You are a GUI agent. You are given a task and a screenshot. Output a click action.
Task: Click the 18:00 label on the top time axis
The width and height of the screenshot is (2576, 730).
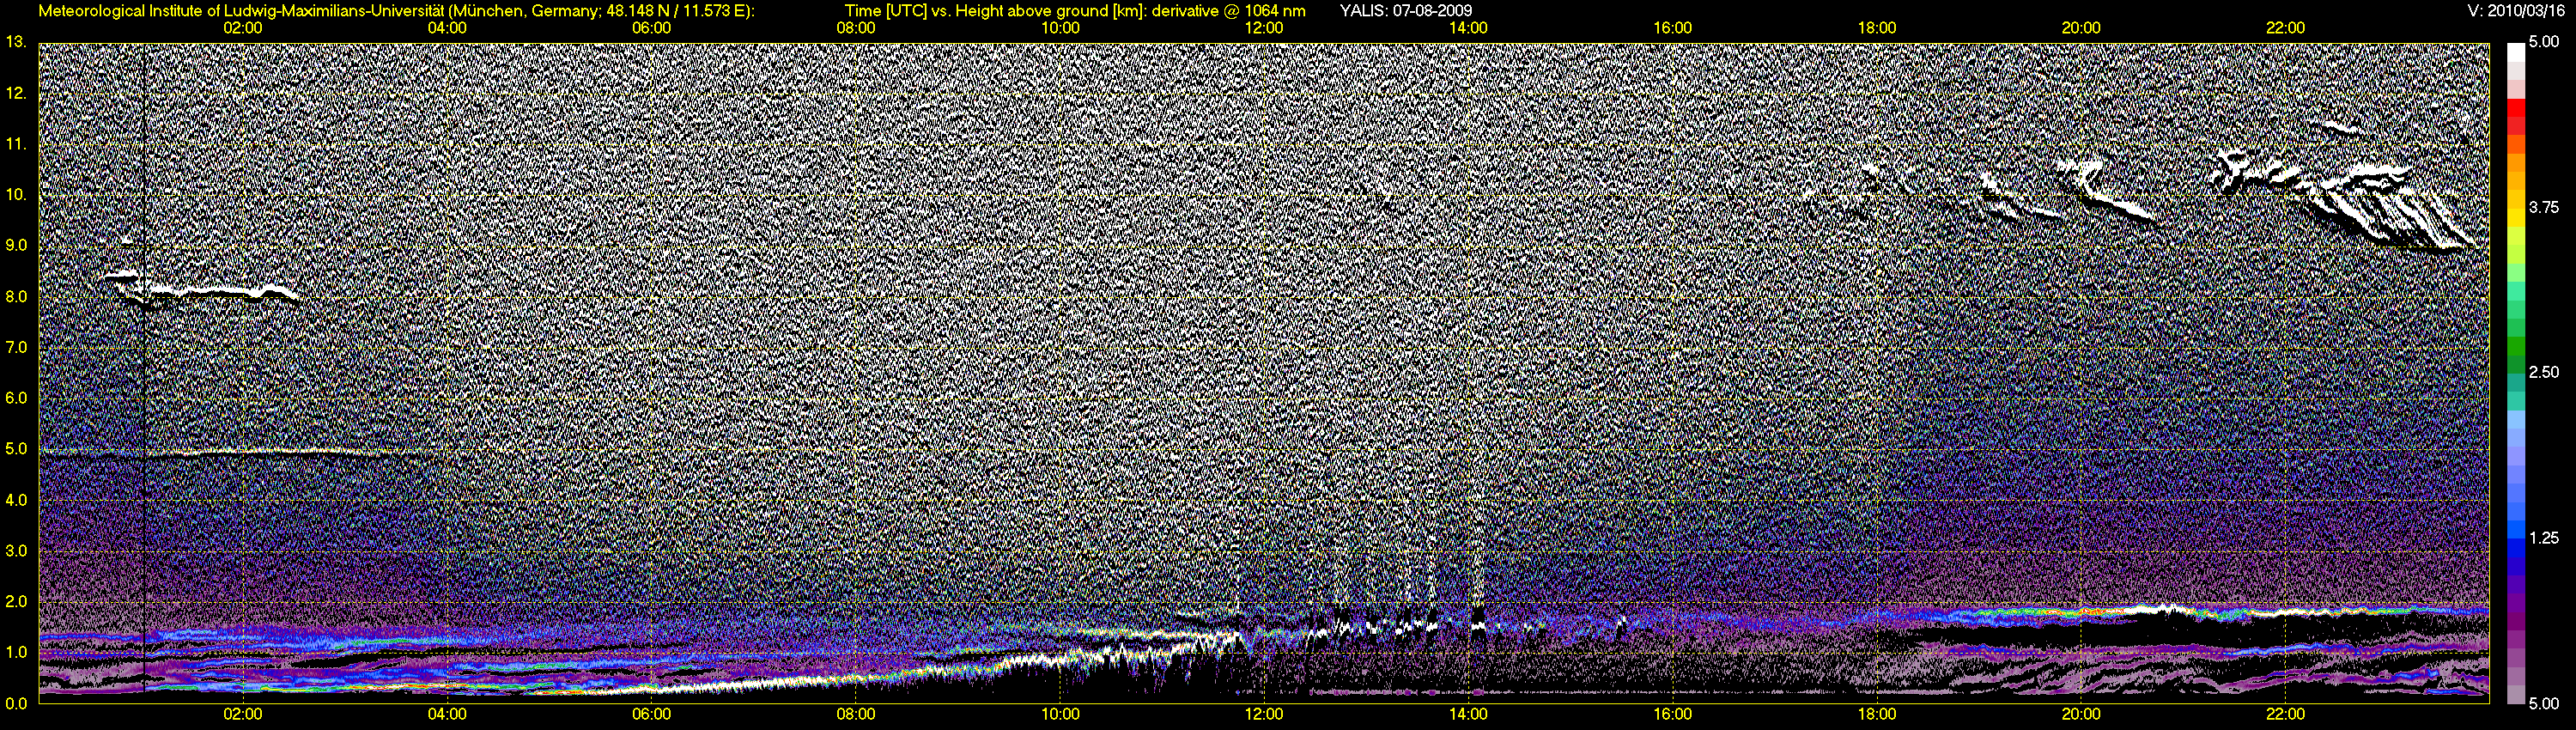(1877, 28)
